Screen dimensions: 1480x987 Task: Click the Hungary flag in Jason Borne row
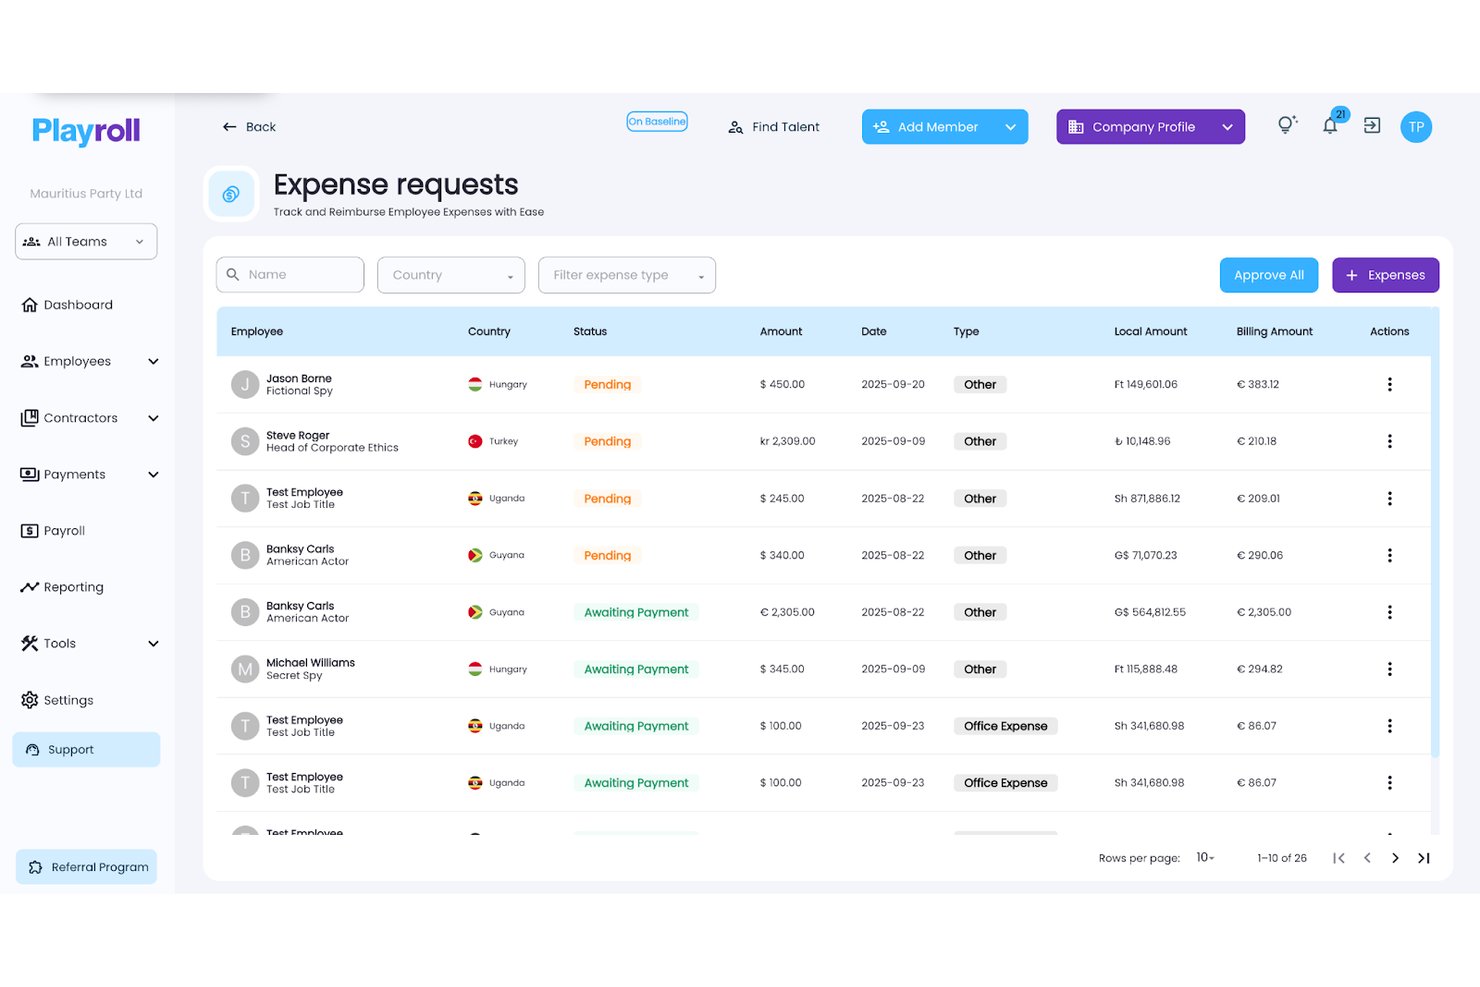coord(475,384)
